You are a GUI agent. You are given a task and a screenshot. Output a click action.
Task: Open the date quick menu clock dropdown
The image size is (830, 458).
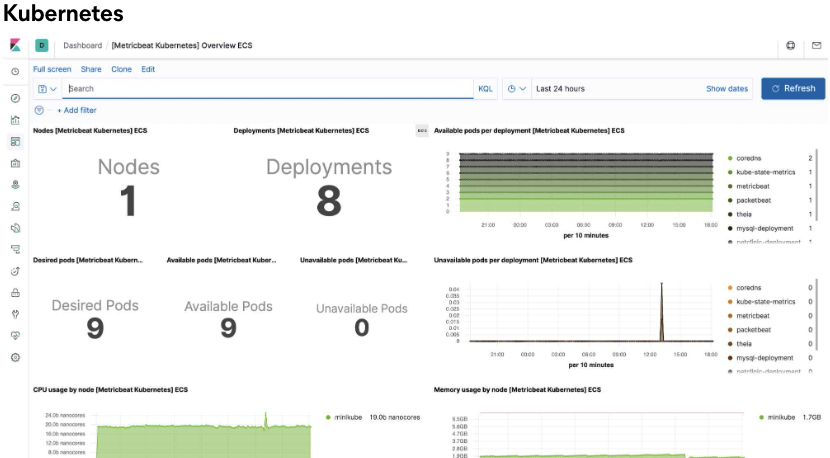point(517,89)
